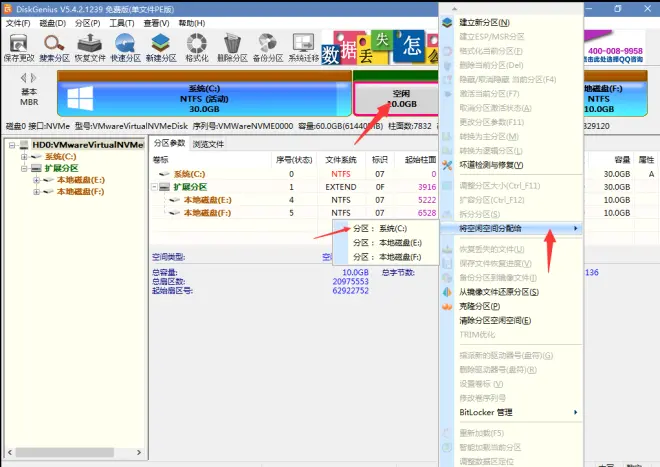Select HD0:VMwareVirtualNVMe tree root
The height and width of the screenshot is (467, 660).
[88, 145]
